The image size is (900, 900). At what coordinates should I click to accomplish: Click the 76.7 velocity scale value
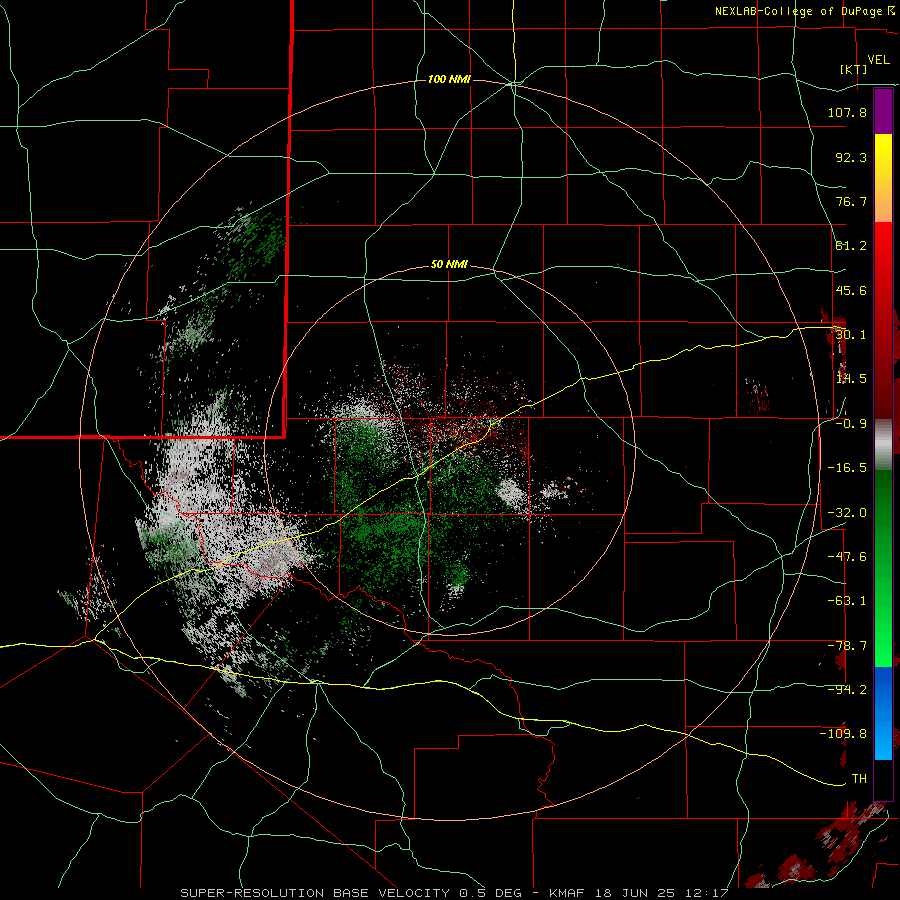[x=851, y=201]
